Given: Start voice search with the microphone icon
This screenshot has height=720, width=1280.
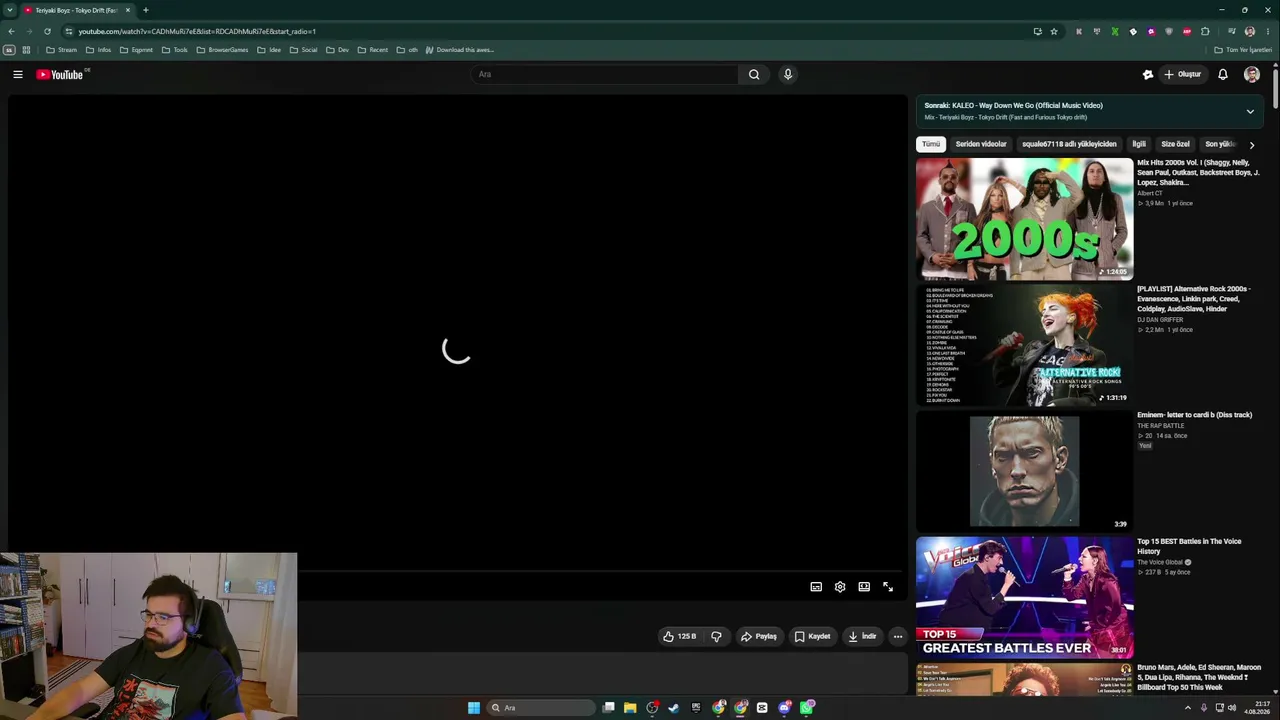Looking at the screenshot, I should coord(788,74).
